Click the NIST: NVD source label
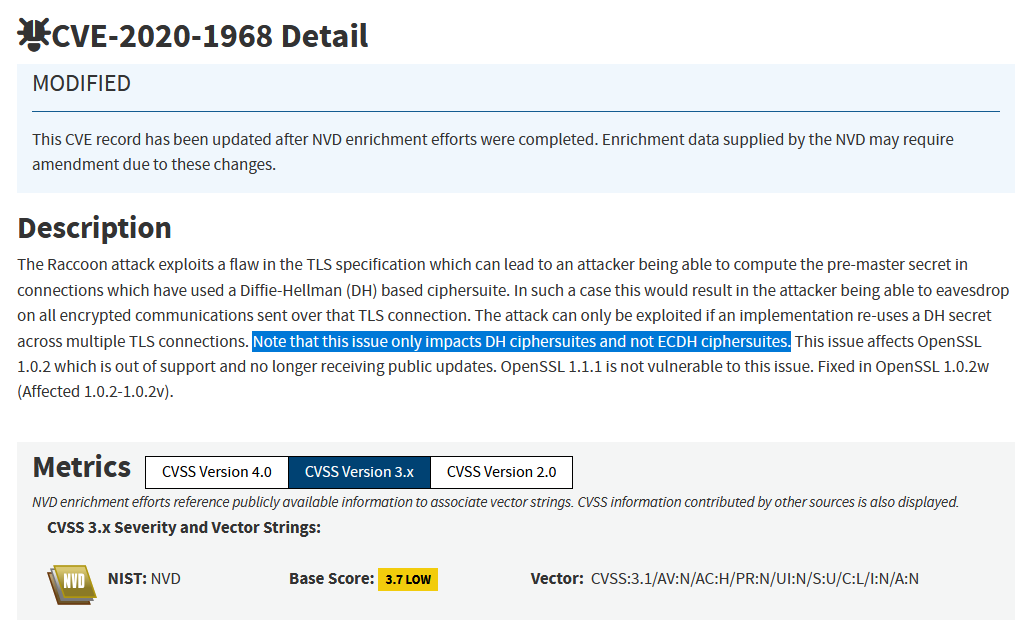 144,578
